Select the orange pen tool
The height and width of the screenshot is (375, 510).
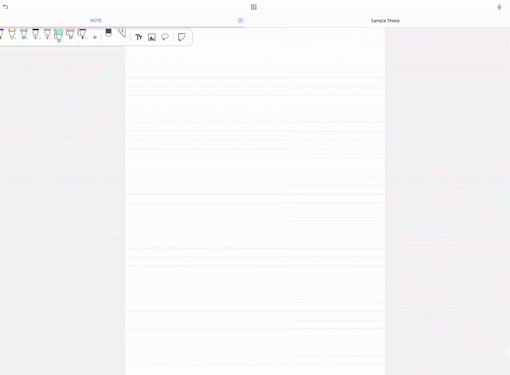click(47, 34)
